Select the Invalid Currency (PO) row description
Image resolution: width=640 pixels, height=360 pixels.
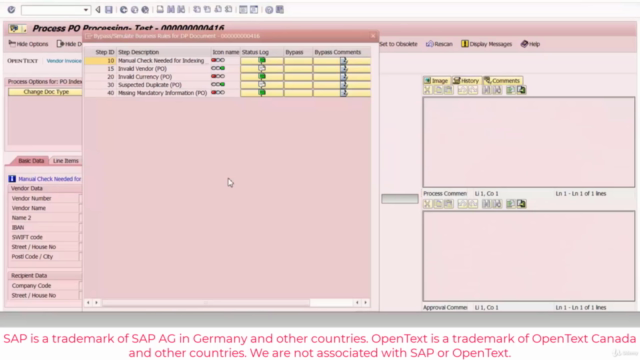(x=145, y=77)
